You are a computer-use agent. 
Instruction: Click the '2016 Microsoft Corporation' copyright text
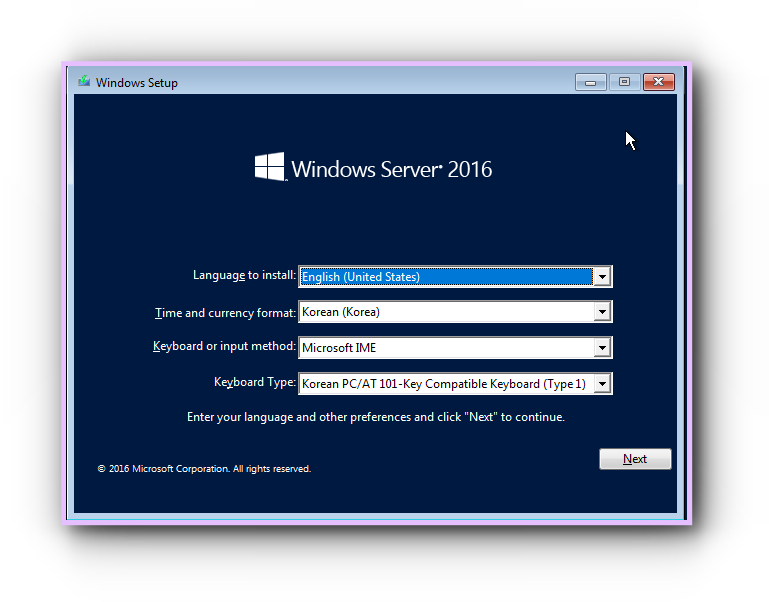pos(204,469)
